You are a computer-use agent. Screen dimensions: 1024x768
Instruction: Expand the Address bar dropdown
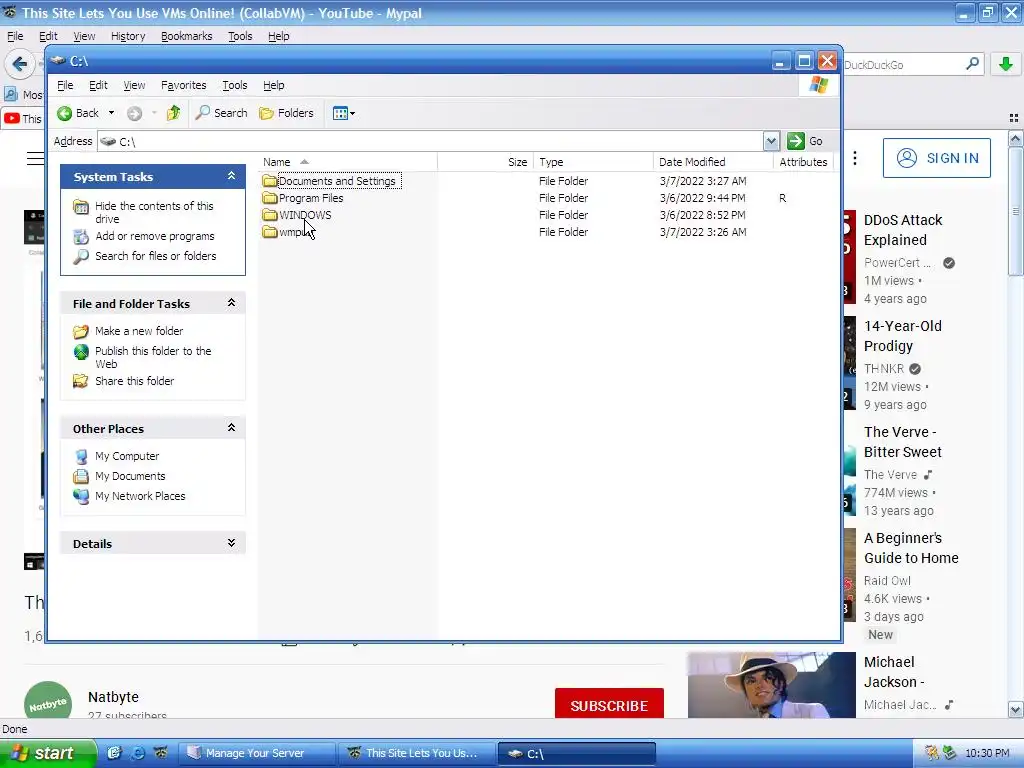click(x=771, y=141)
